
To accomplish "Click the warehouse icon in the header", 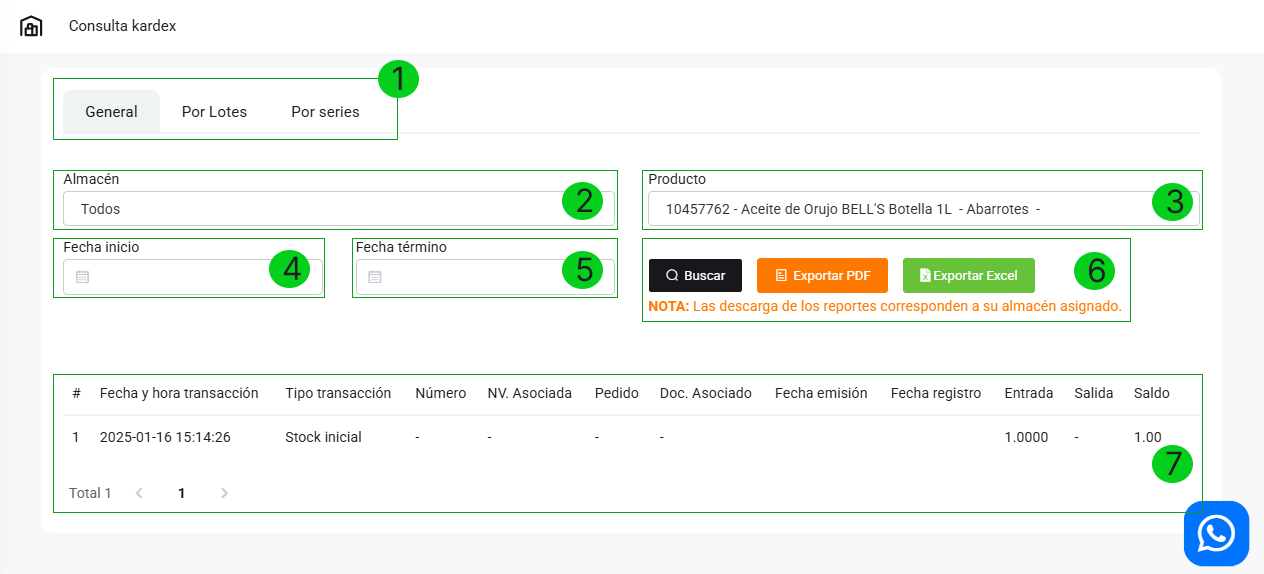I will pos(31,26).
